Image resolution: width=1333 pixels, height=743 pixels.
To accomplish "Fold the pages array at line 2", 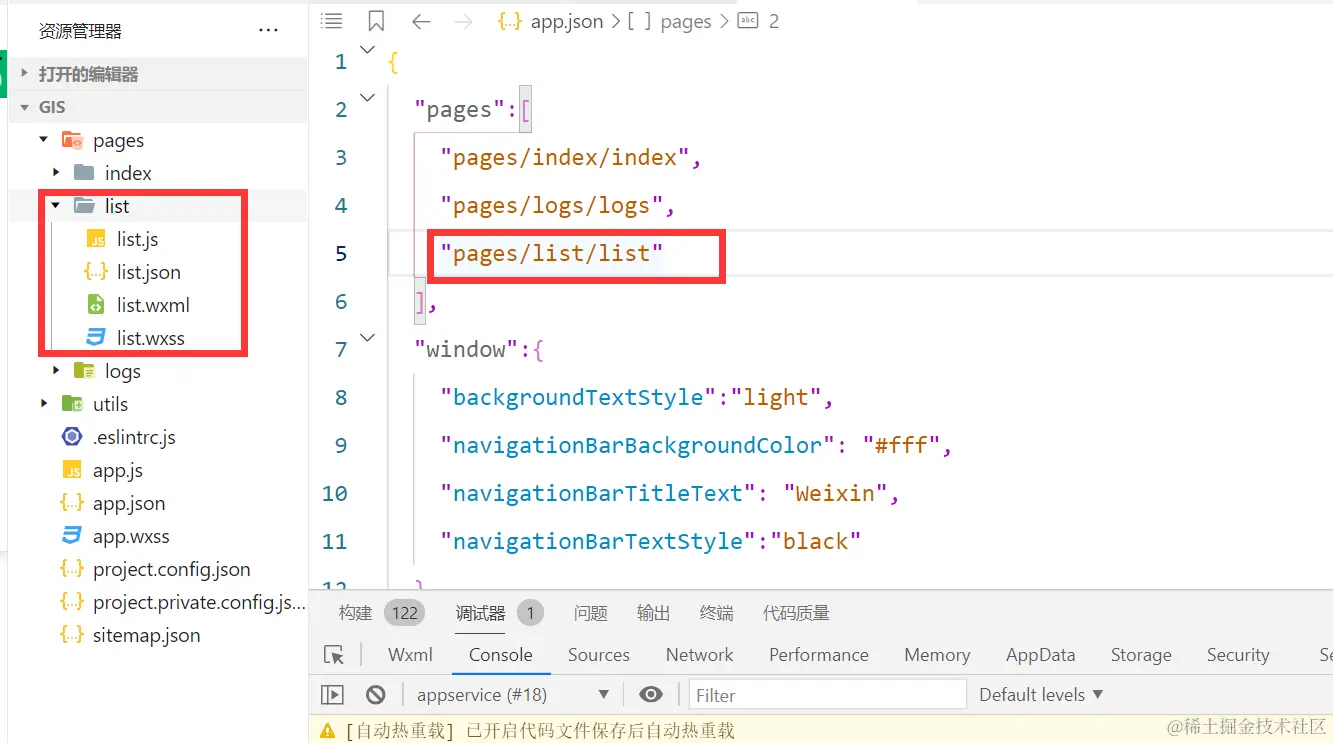I will tap(367, 97).
